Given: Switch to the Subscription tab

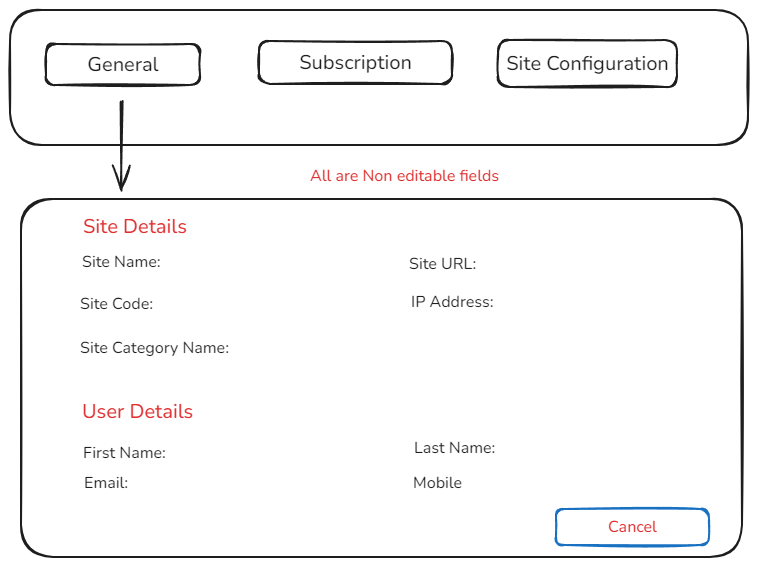Looking at the screenshot, I should (355, 63).
